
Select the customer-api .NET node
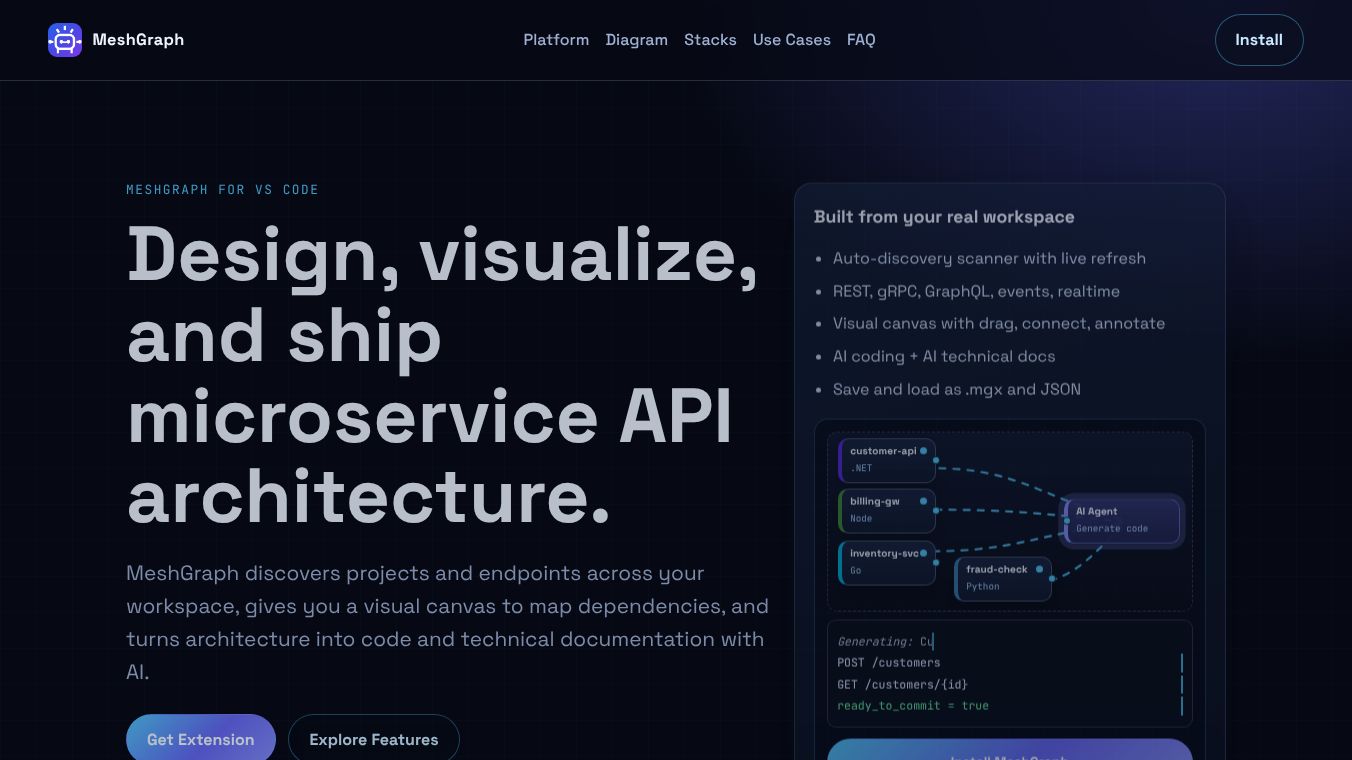[887, 460]
